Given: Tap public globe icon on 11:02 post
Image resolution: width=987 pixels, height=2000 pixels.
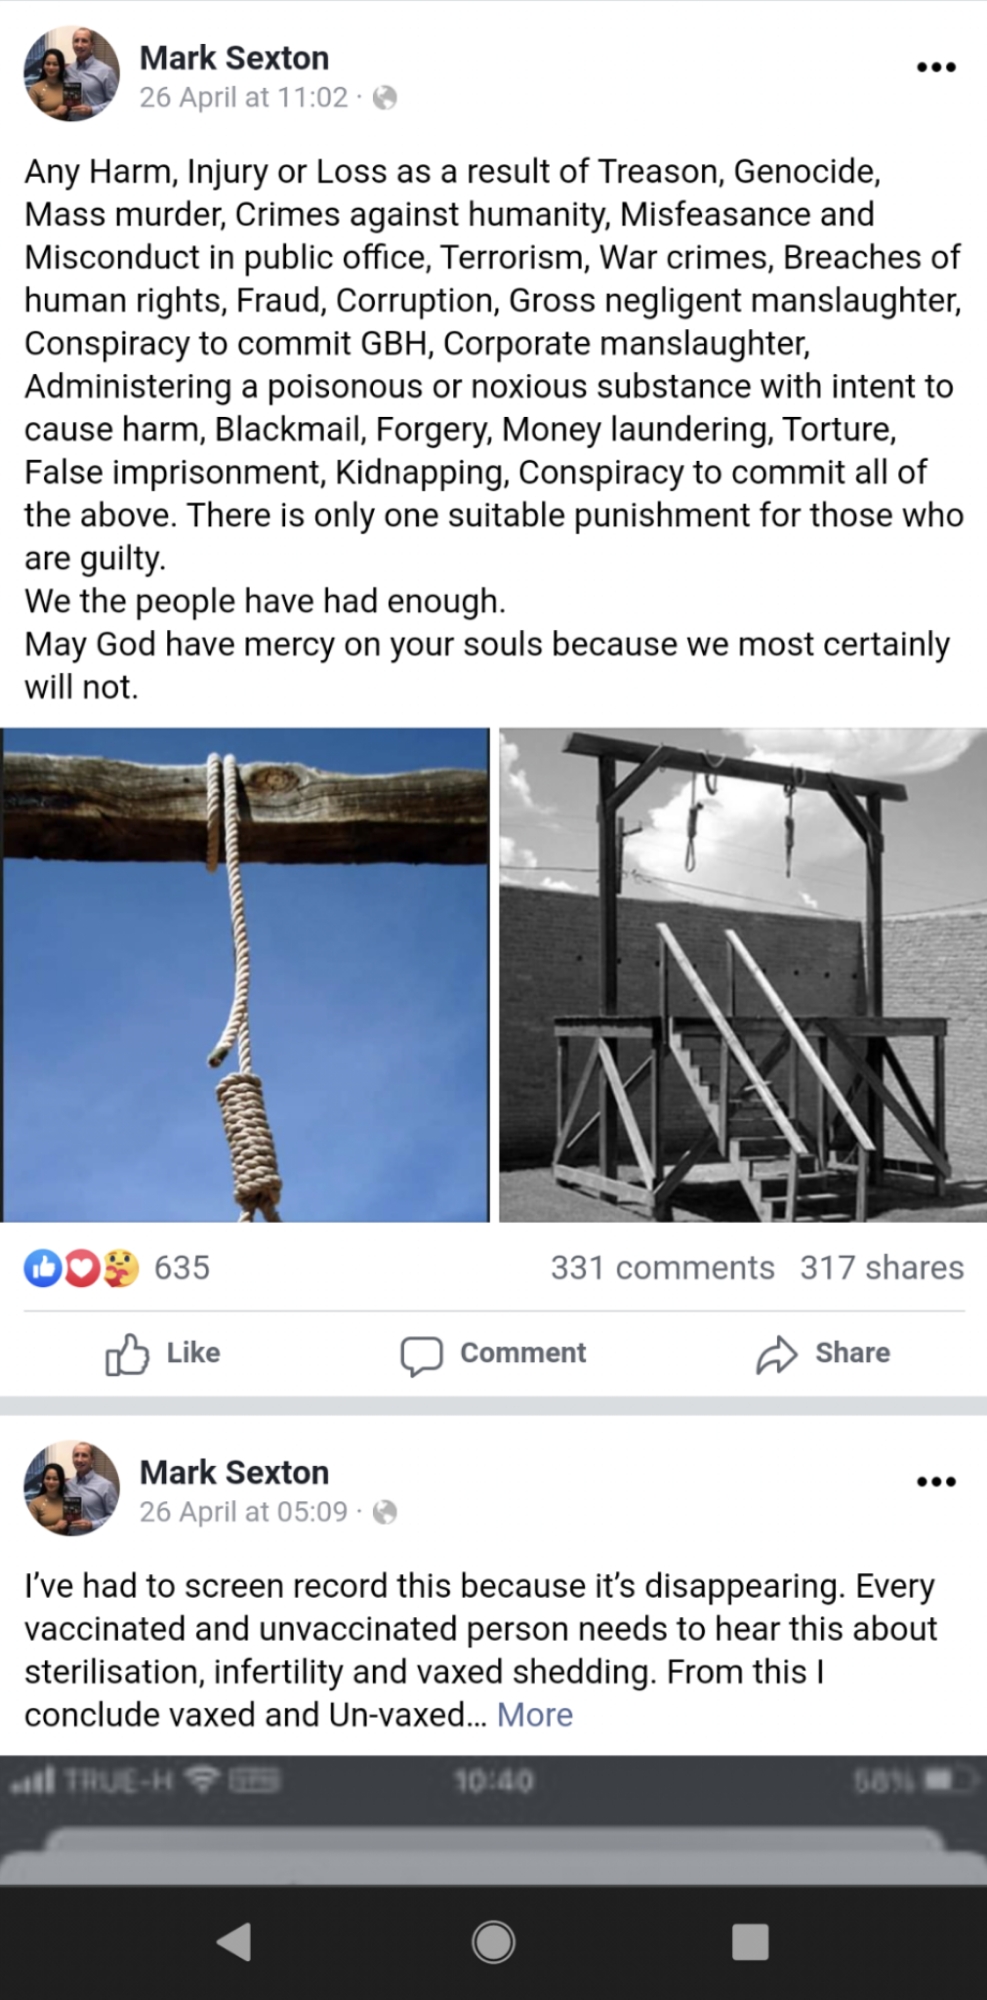Looking at the screenshot, I should (x=385, y=97).
